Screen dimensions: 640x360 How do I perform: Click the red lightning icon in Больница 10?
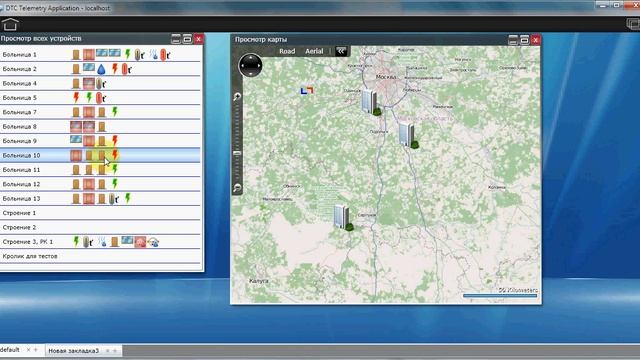(115, 154)
